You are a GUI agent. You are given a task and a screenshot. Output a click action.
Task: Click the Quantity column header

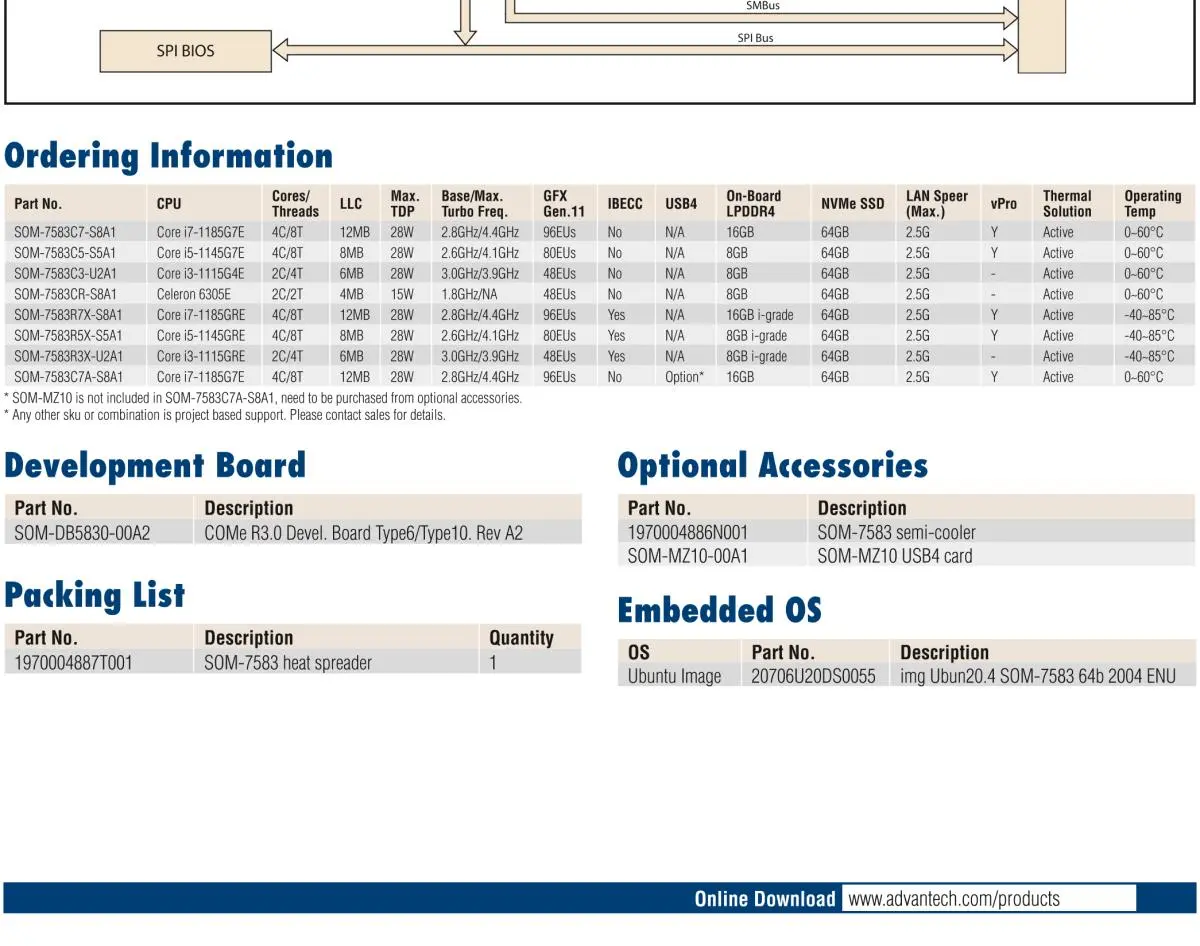[x=521, y=638]
